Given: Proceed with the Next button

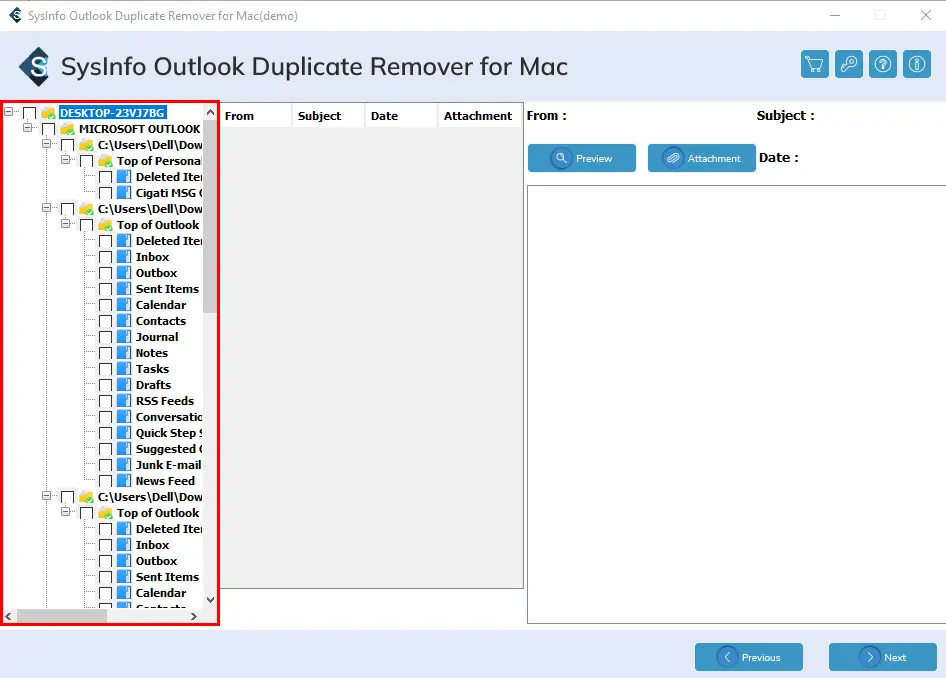Looking at the screenshot, I should pyautogui.click(x=883, y=657).
